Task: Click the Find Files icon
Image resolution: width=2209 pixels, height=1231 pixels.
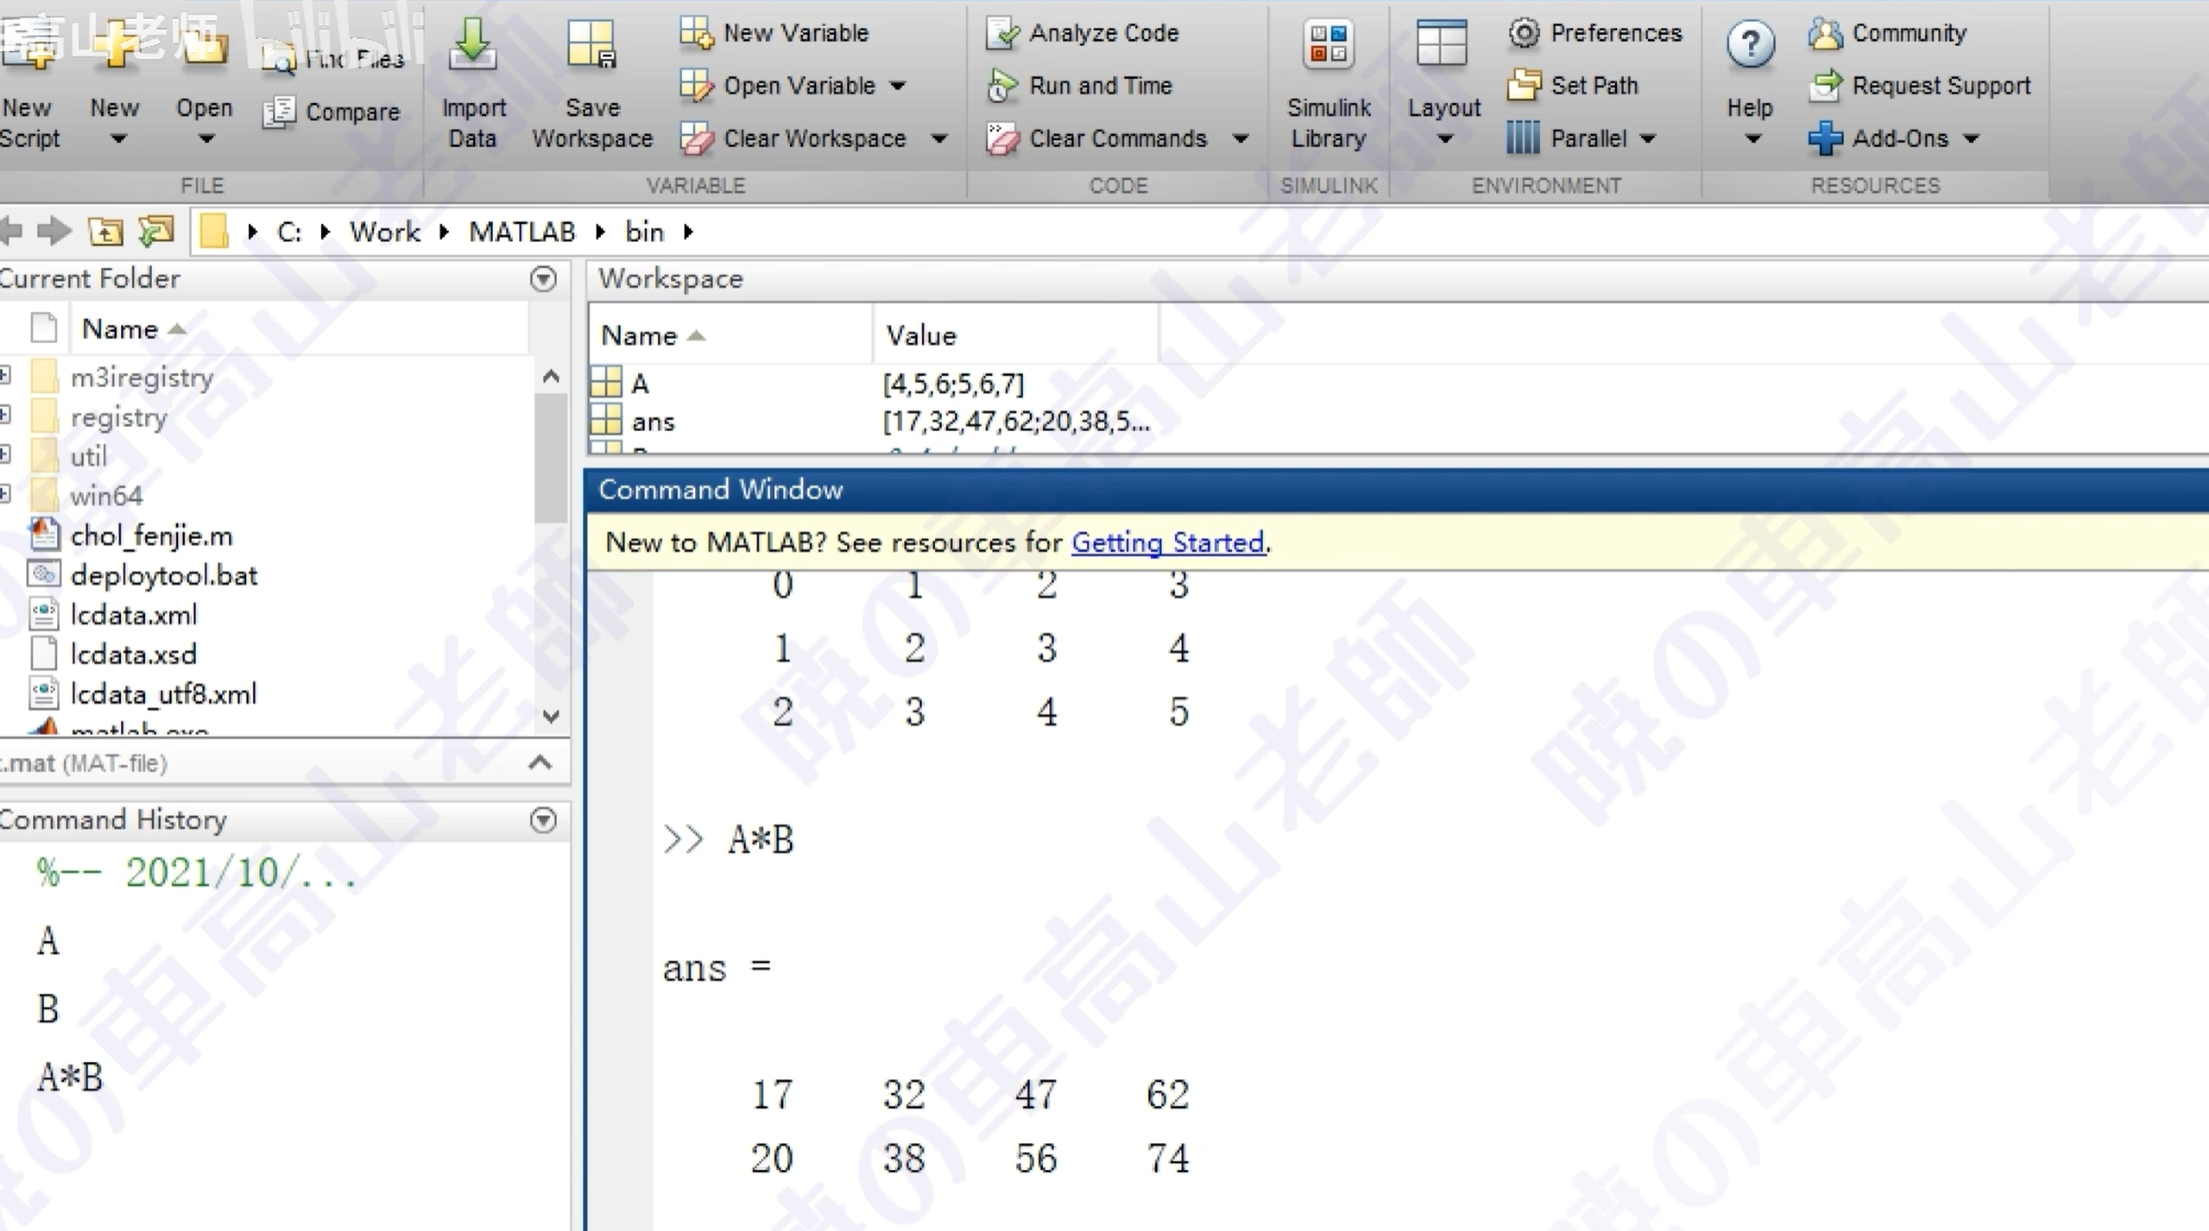Action: 279,60
